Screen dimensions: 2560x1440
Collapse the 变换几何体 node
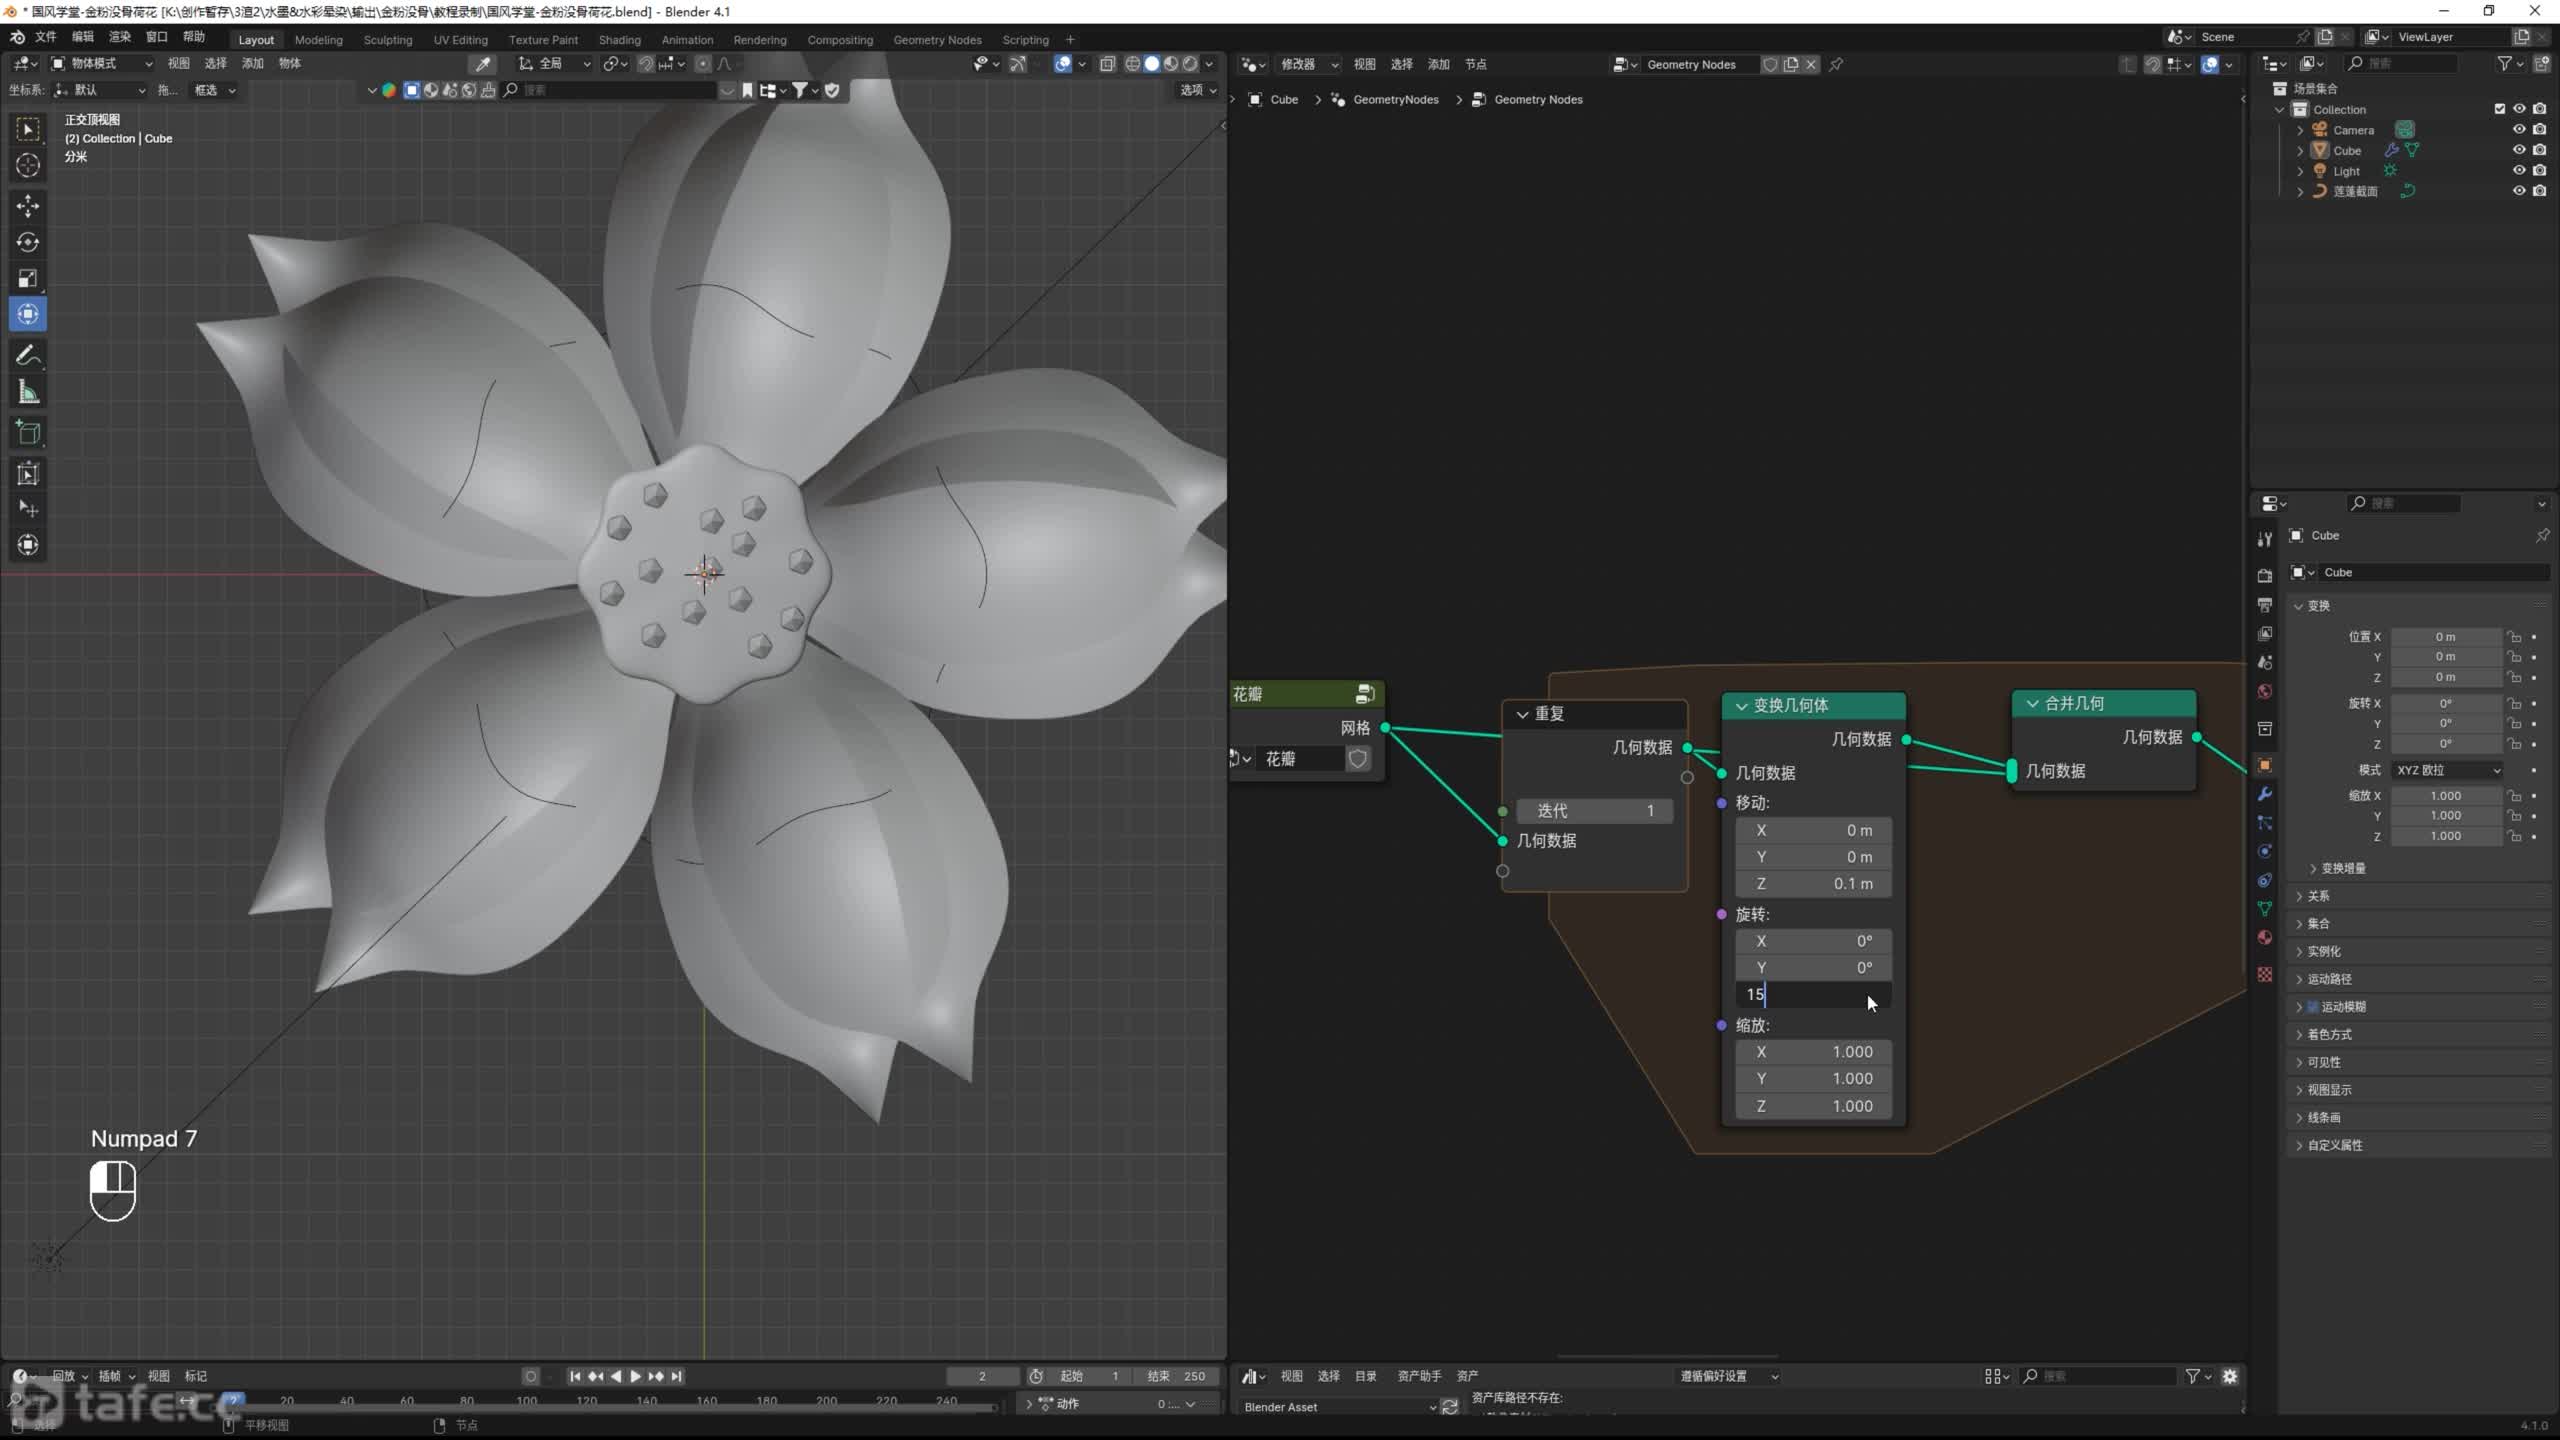tap(1741, 706)
